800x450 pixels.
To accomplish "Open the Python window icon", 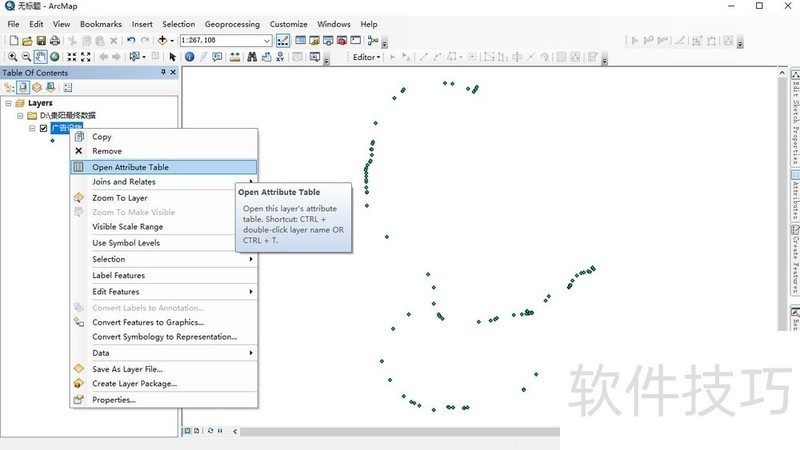I will coord(356,40).
